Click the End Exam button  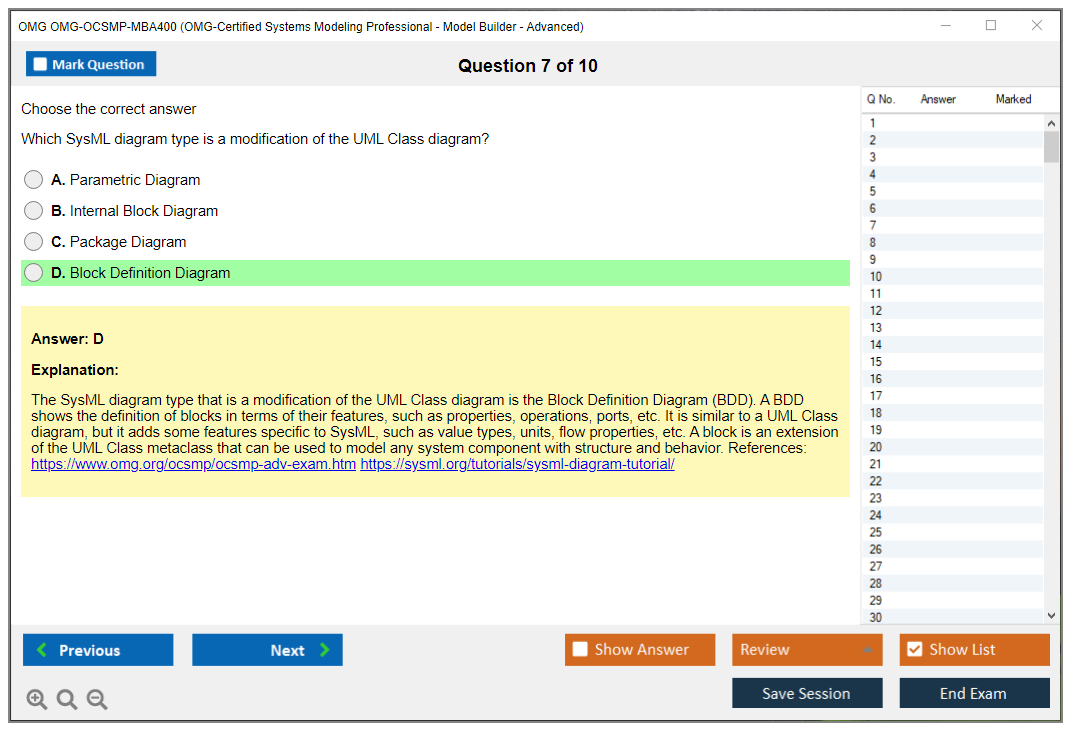(973, 693)
